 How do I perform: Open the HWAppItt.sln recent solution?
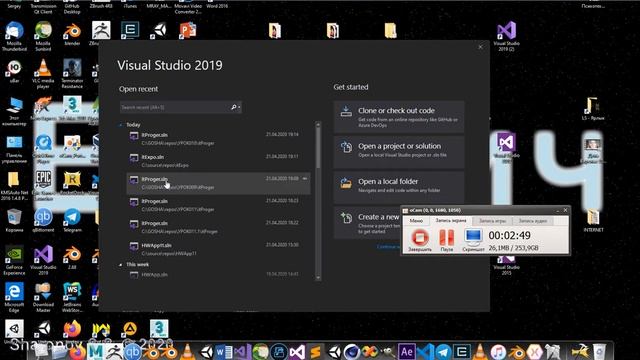pyautogui.click(x=218, y=249)
